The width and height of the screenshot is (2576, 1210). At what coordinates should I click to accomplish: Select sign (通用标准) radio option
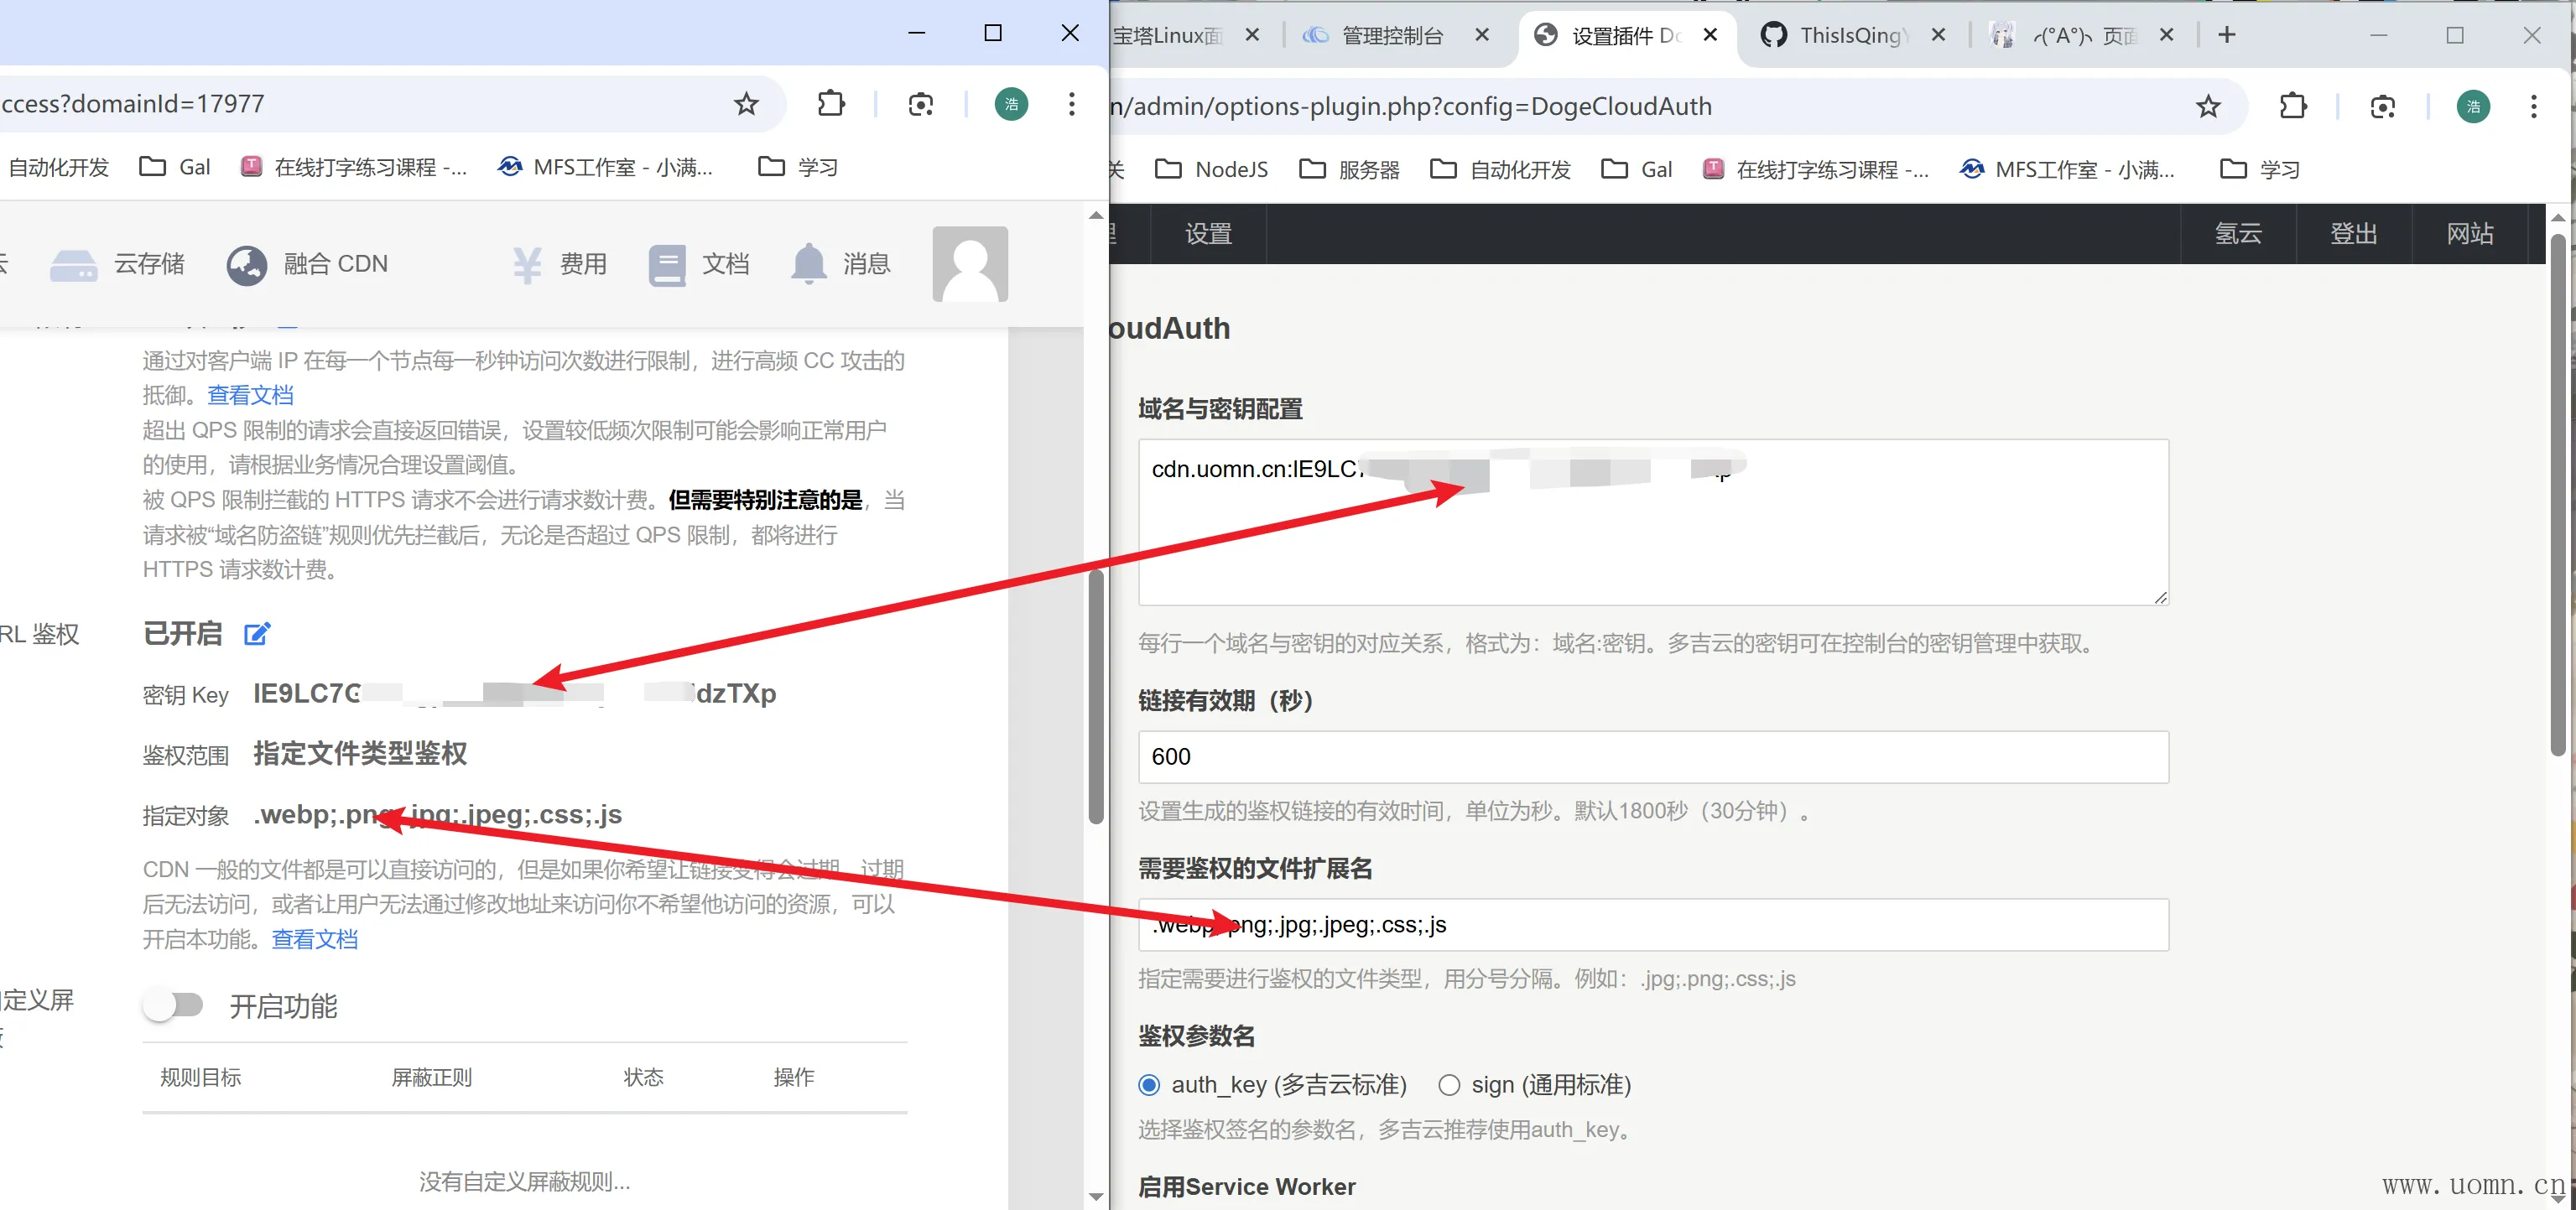[x=1448, y=1085]
